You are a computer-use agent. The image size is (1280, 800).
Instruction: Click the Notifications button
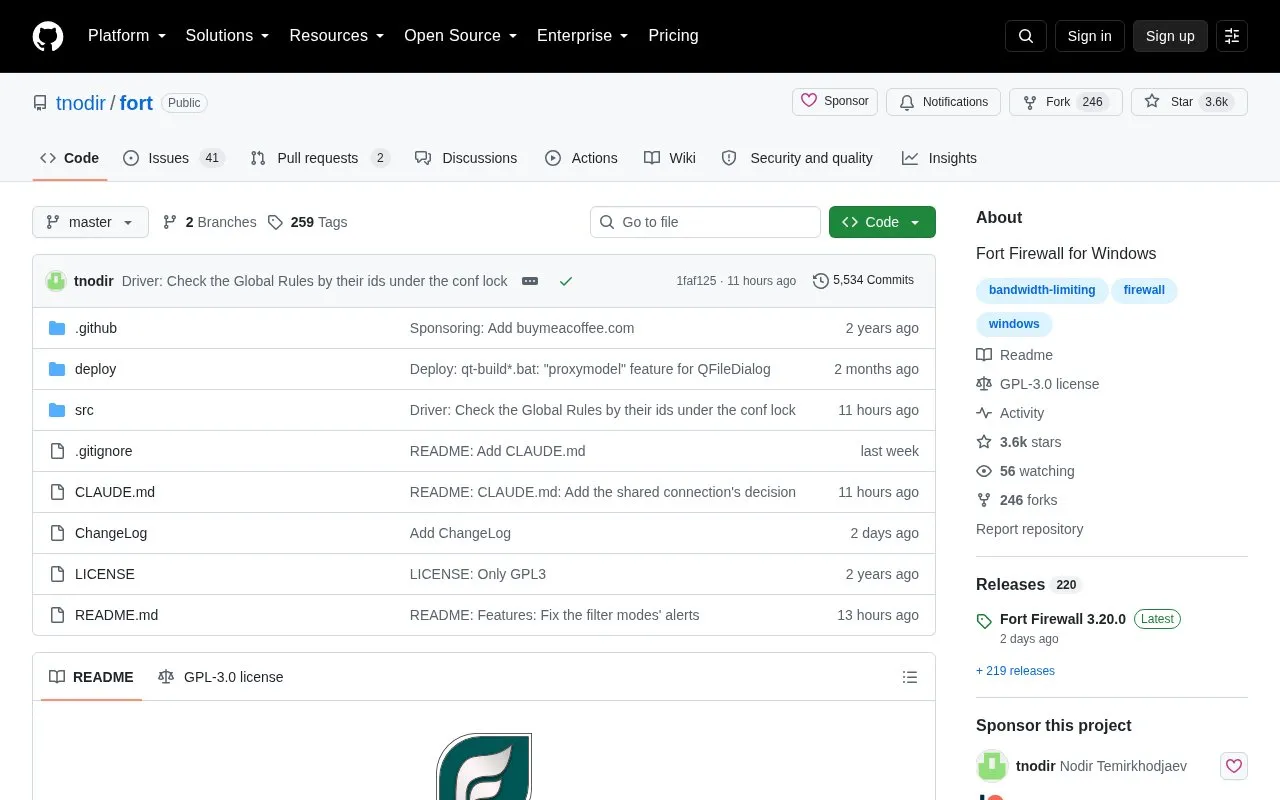click(x=943, y=102)
